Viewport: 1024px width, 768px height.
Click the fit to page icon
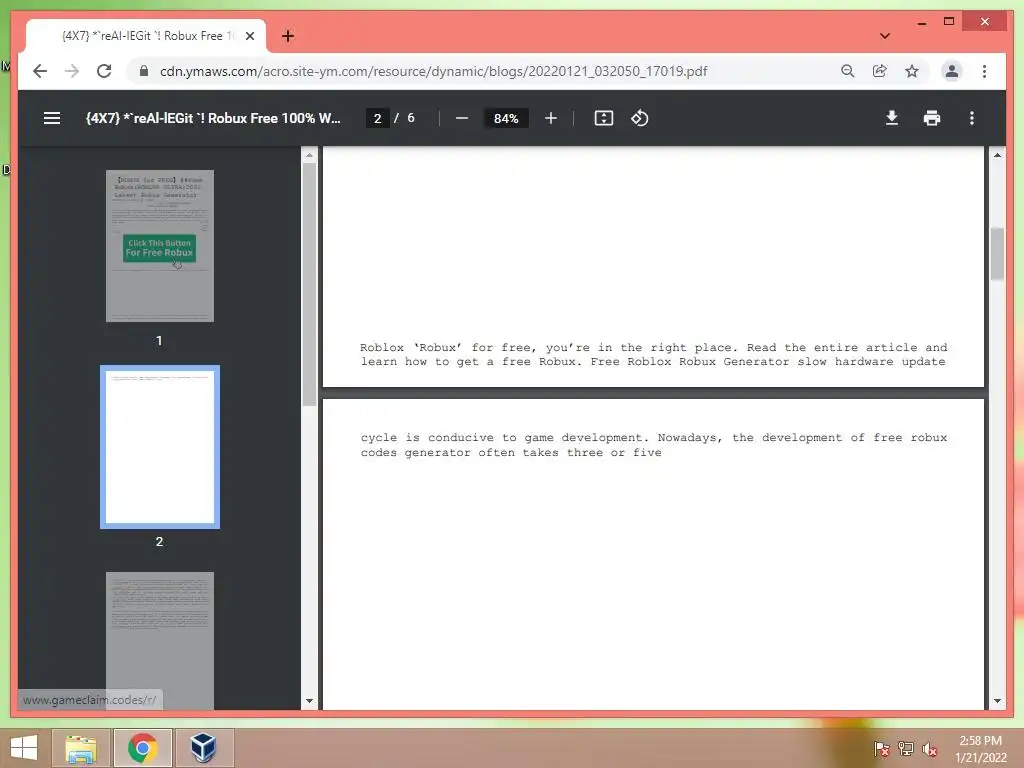[x=603, y=118]
